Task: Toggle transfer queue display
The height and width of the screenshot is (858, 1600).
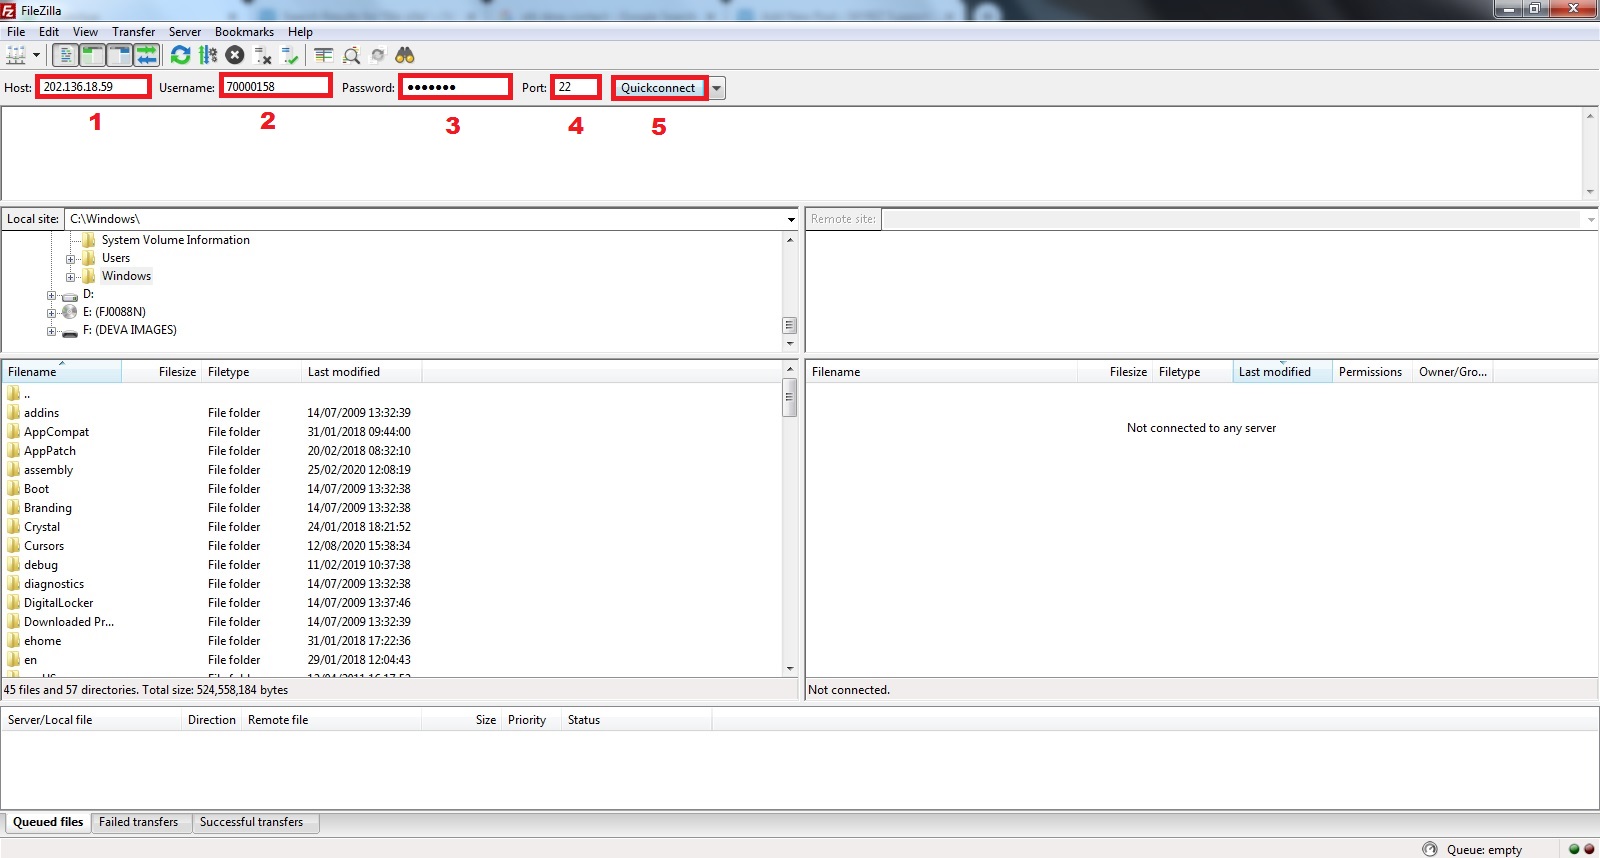Action: [147, 56]
